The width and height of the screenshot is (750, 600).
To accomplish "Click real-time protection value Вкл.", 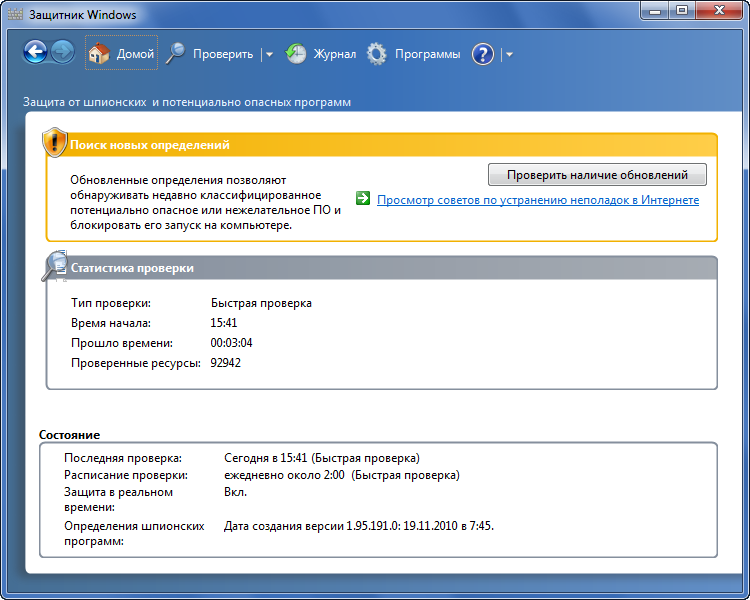I will pyautogui.click(x=235, y=492).
